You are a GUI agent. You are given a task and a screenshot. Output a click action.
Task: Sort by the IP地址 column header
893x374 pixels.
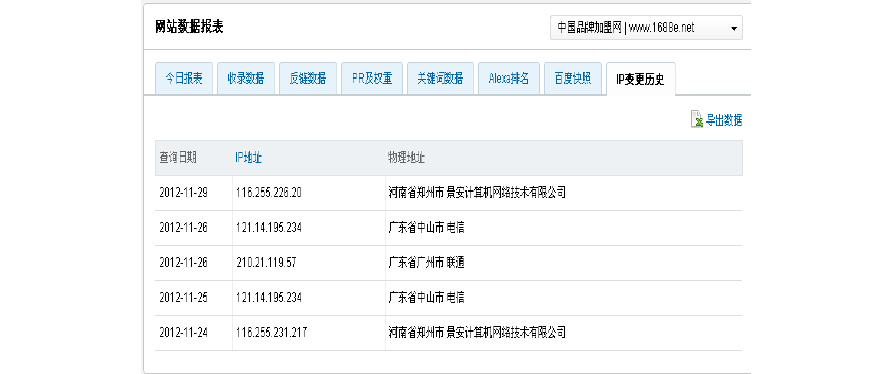248,158
